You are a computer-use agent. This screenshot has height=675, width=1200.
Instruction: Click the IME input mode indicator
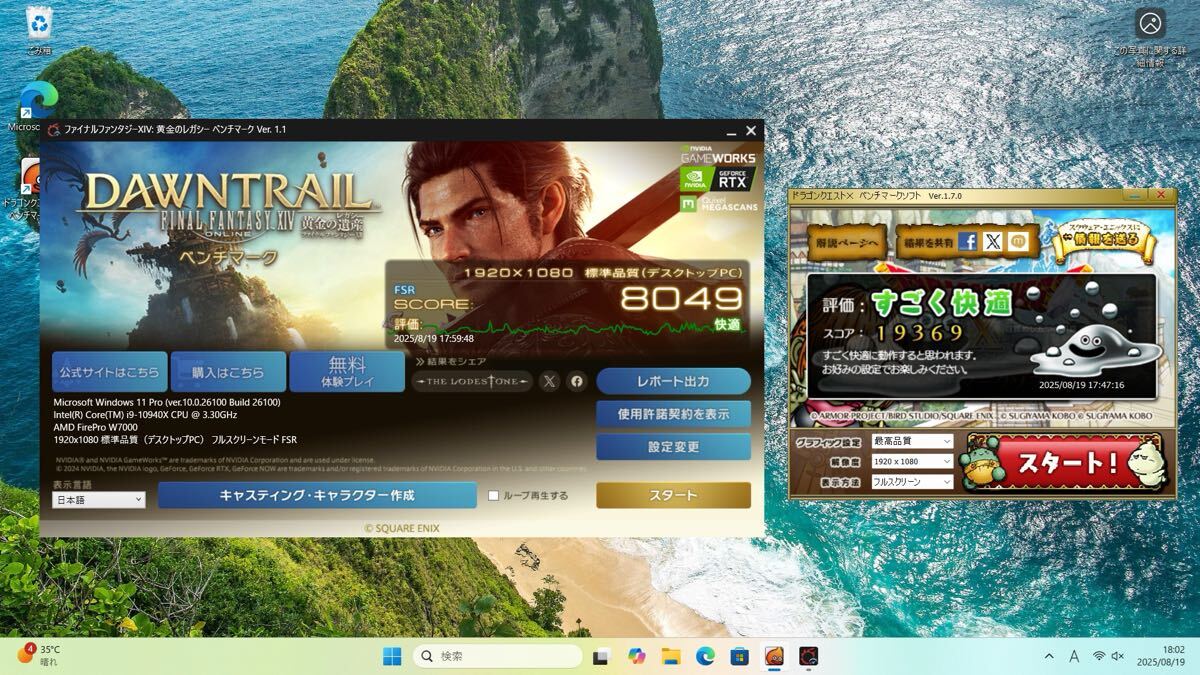1074,656
